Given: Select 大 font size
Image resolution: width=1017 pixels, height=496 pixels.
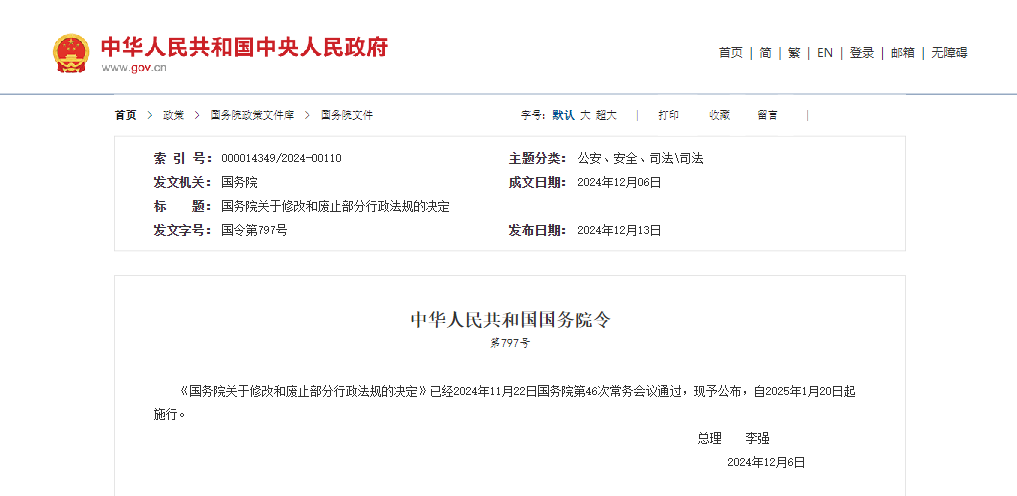Looking at the screenshot, I should (x=585, y=115).
